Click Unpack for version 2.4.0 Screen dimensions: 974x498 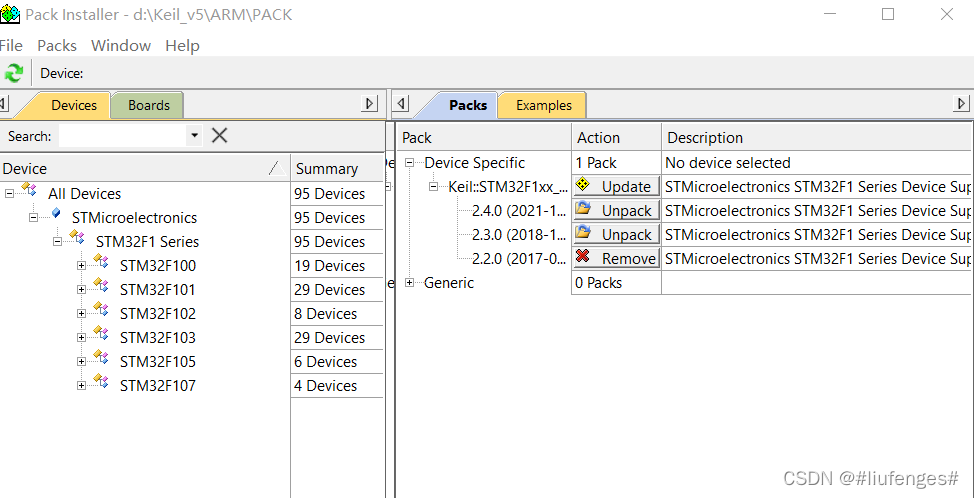click(x=616, y=211)
